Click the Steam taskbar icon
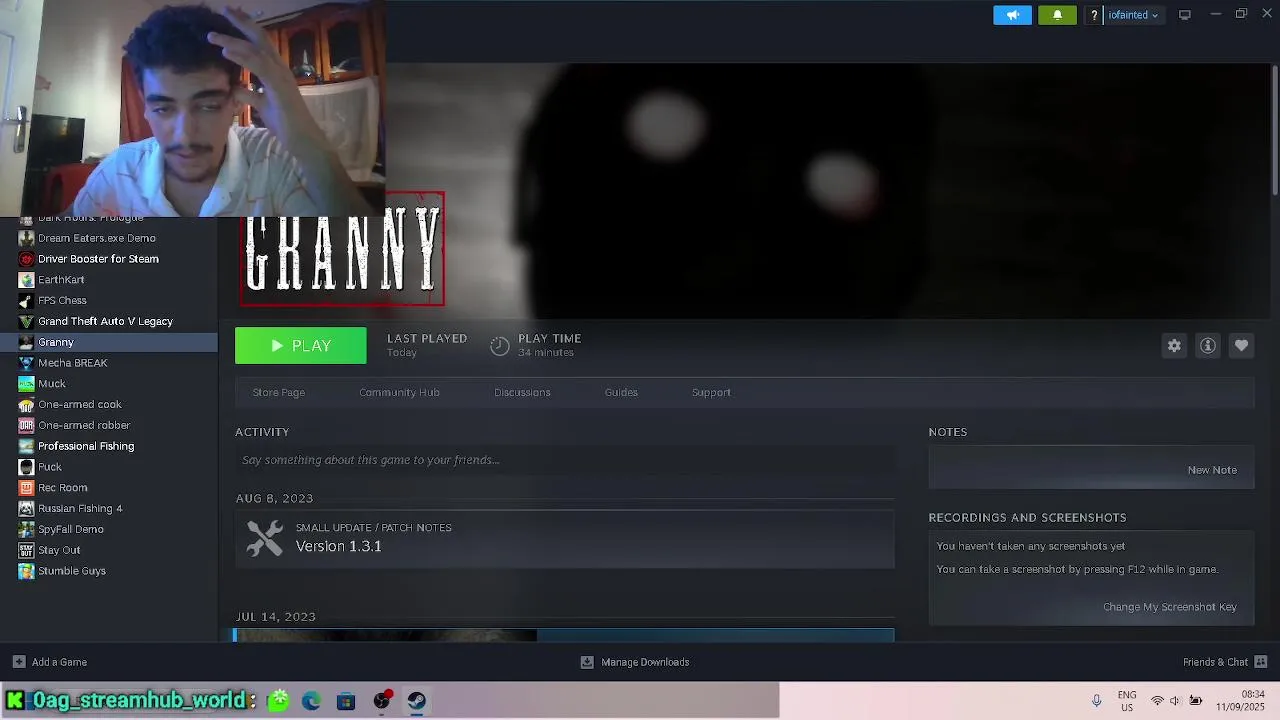1280x720 pixels. tap(417, 701)
